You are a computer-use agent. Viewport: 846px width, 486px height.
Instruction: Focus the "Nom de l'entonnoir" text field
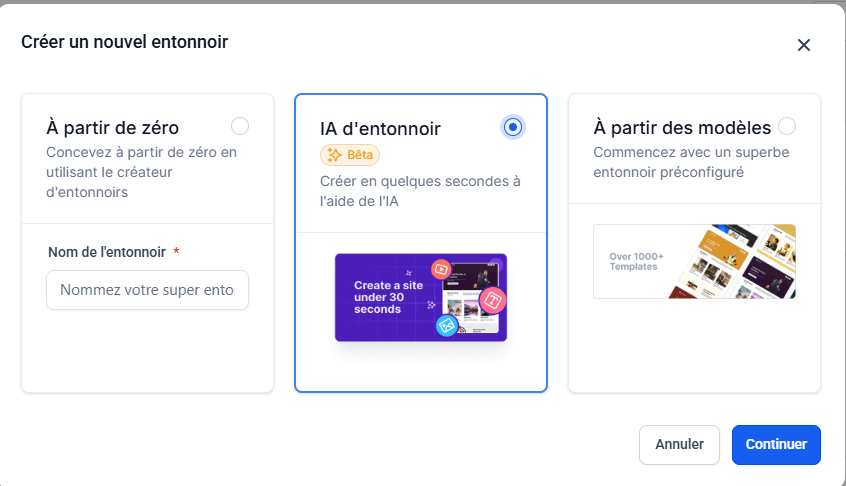click(147, 290)
